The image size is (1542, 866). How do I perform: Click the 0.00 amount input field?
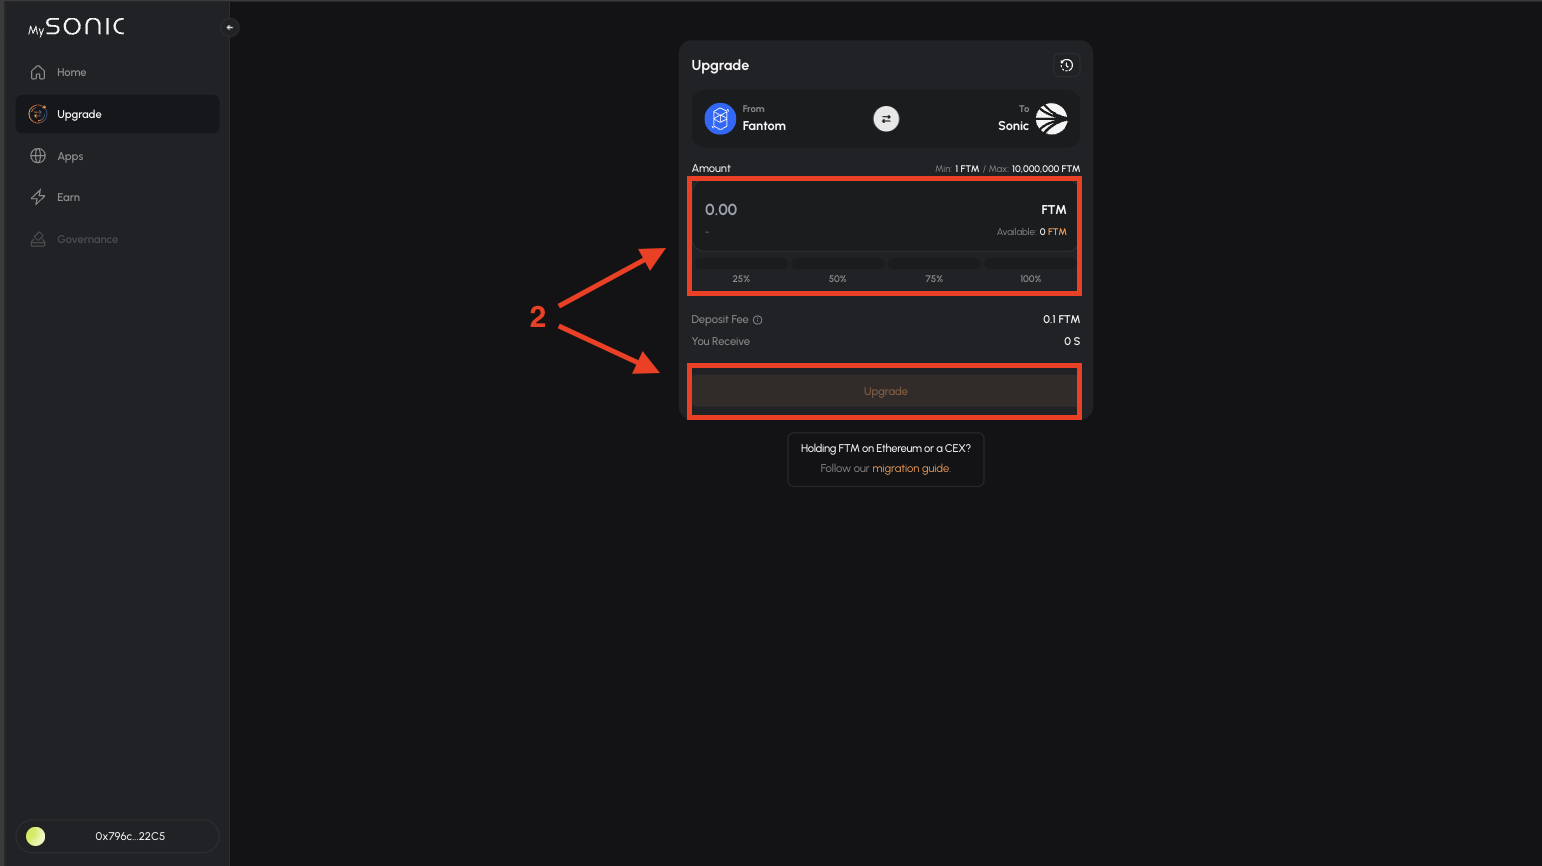721,209
